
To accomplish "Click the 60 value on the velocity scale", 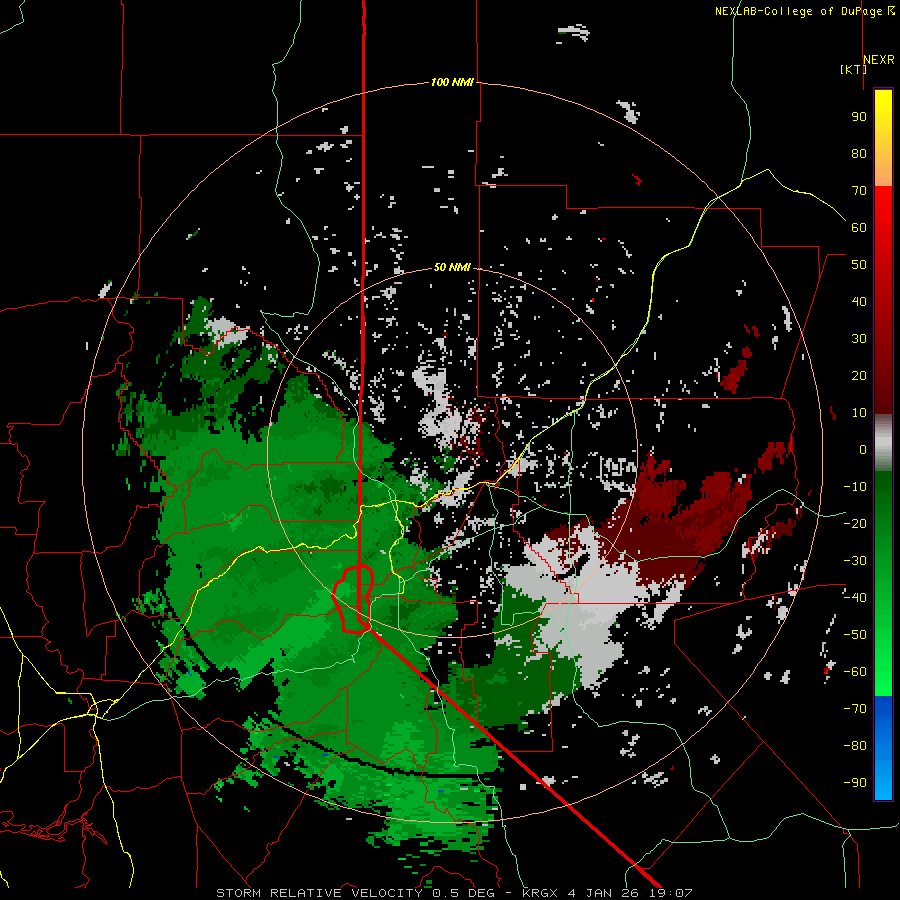I will tap(859, 227).
